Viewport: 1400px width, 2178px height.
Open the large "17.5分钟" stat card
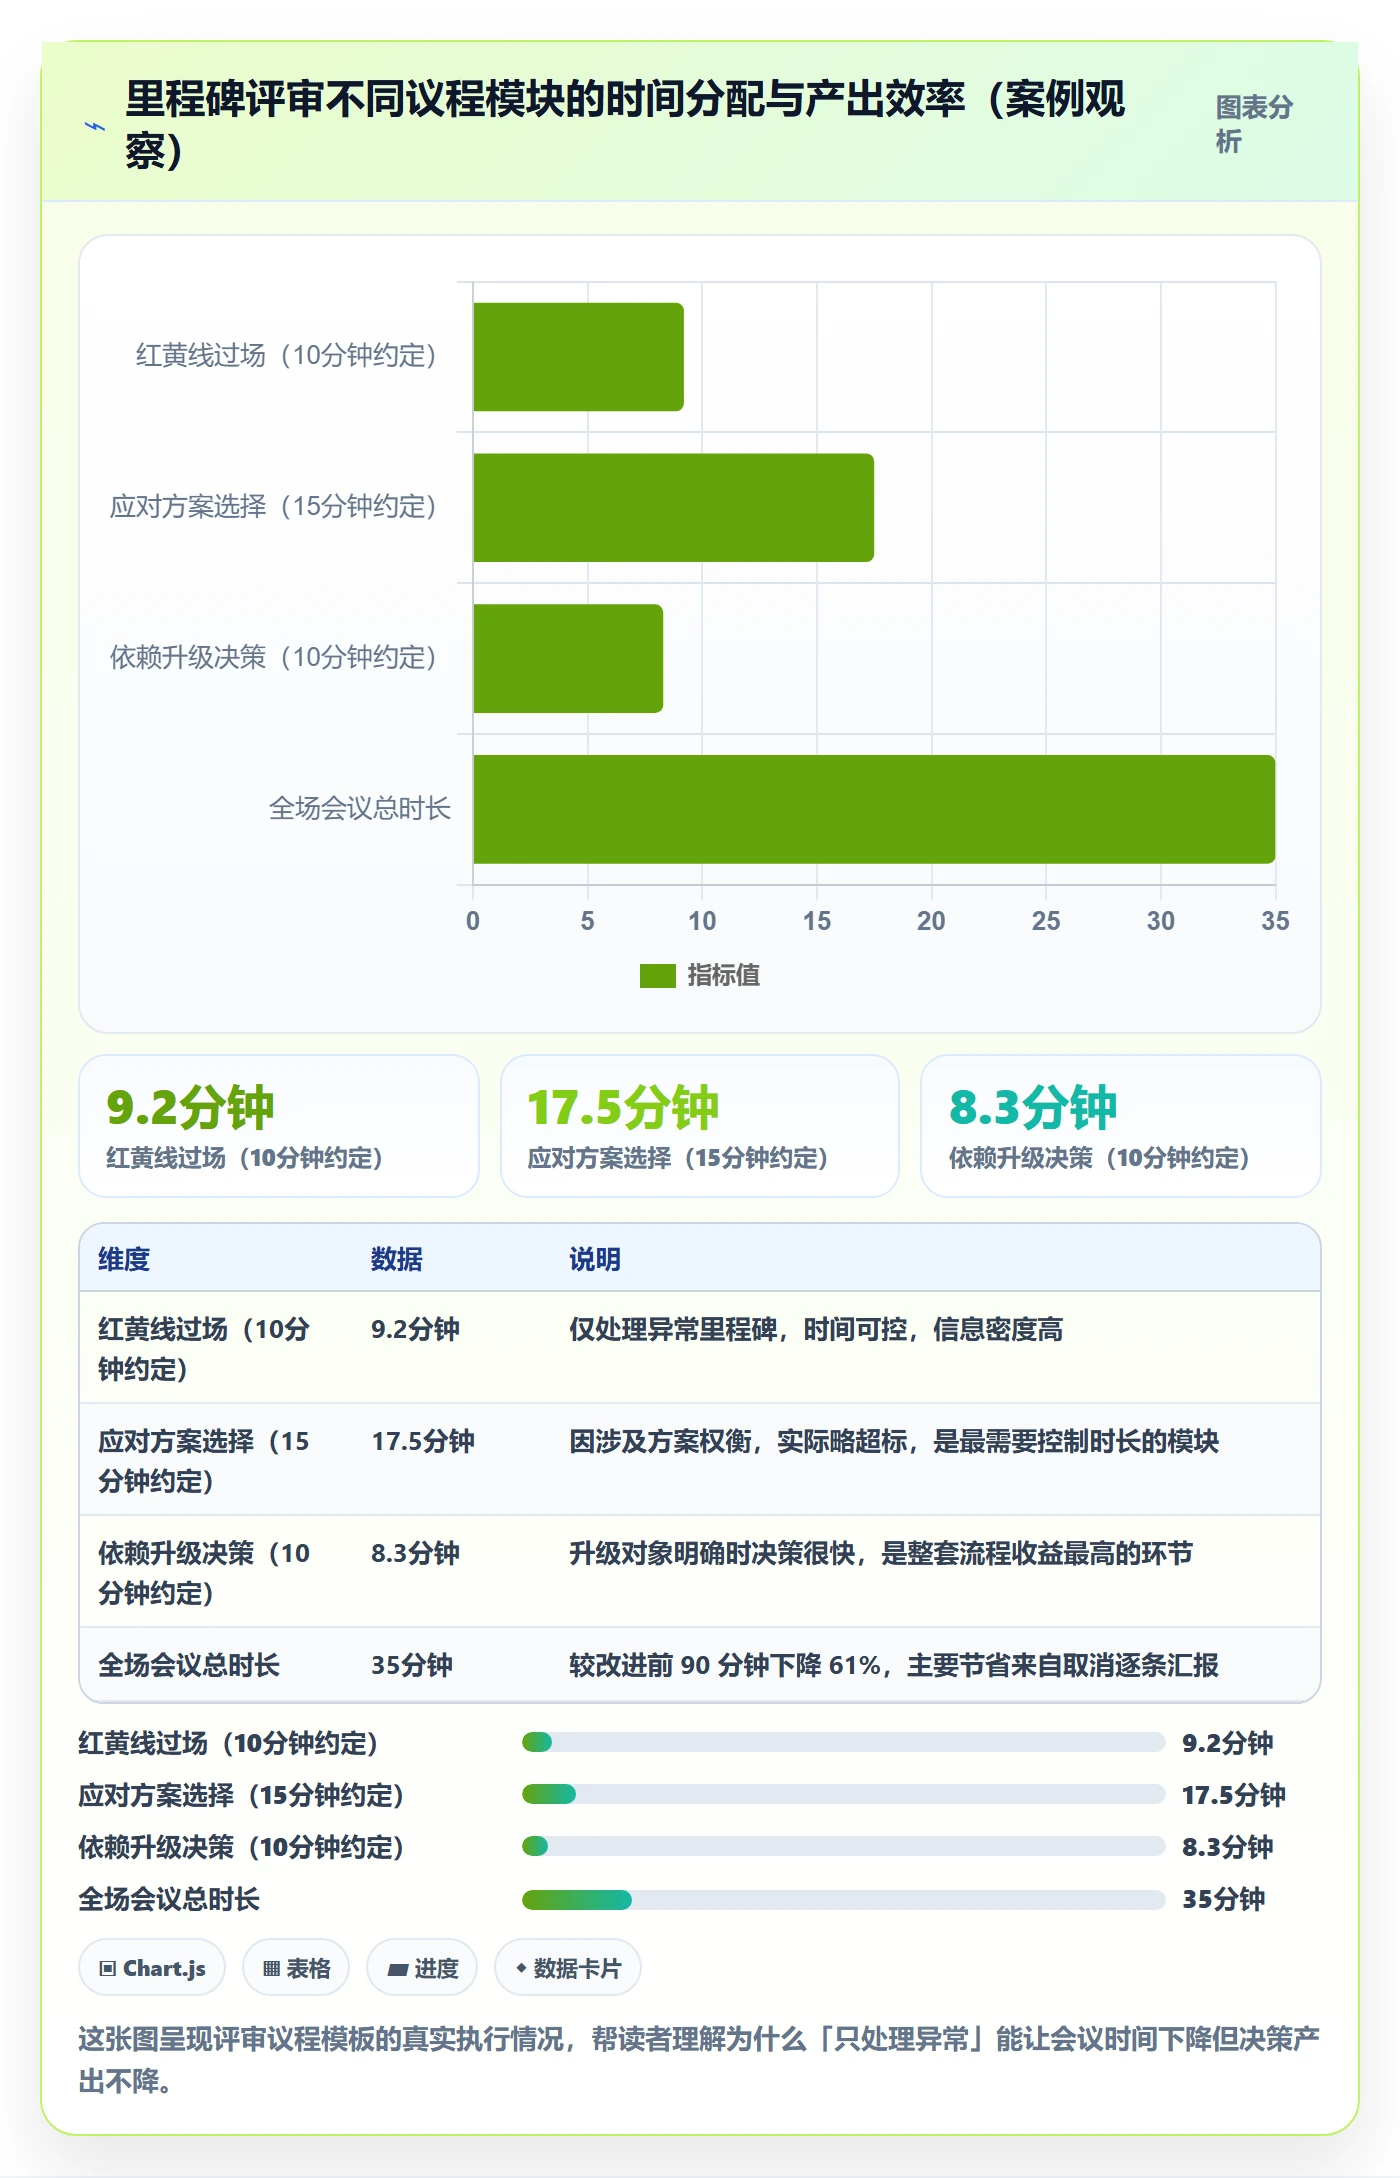tap(700, 1126)
